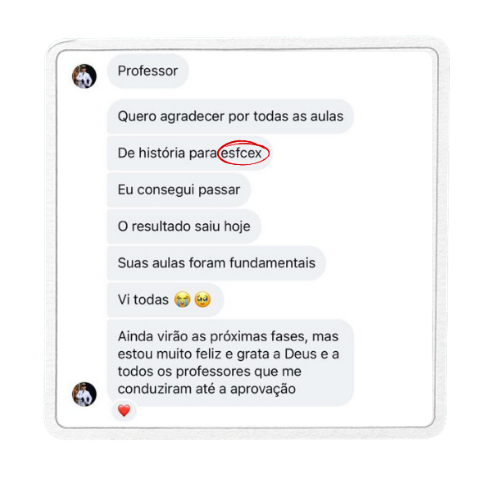This screenshot has height=500, width=500.
Task: Click the word 'hoje' in the result message
Action: [237, 227]
